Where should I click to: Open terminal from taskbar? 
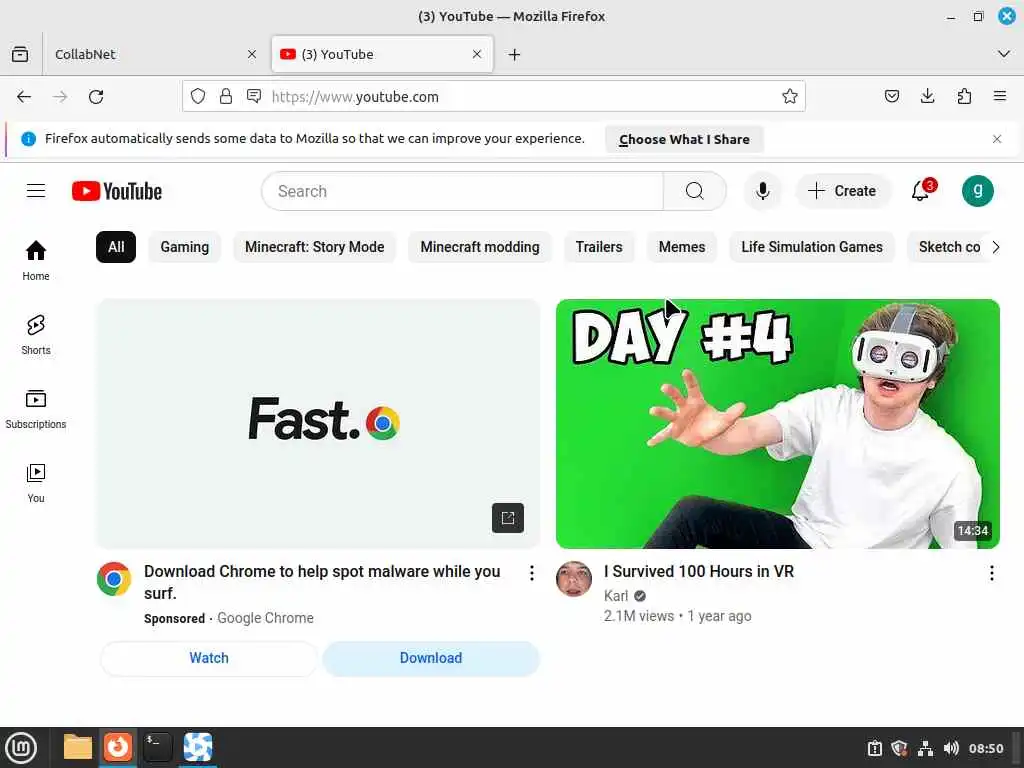(x=157, y=747)
